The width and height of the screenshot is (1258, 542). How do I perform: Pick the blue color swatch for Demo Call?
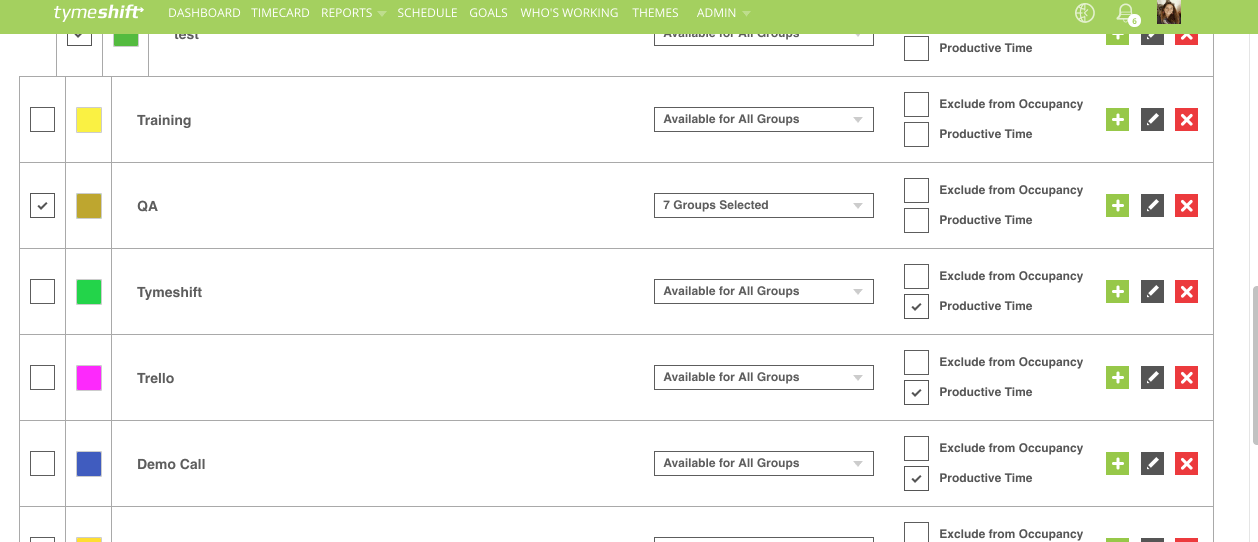[x=89, y=464]
